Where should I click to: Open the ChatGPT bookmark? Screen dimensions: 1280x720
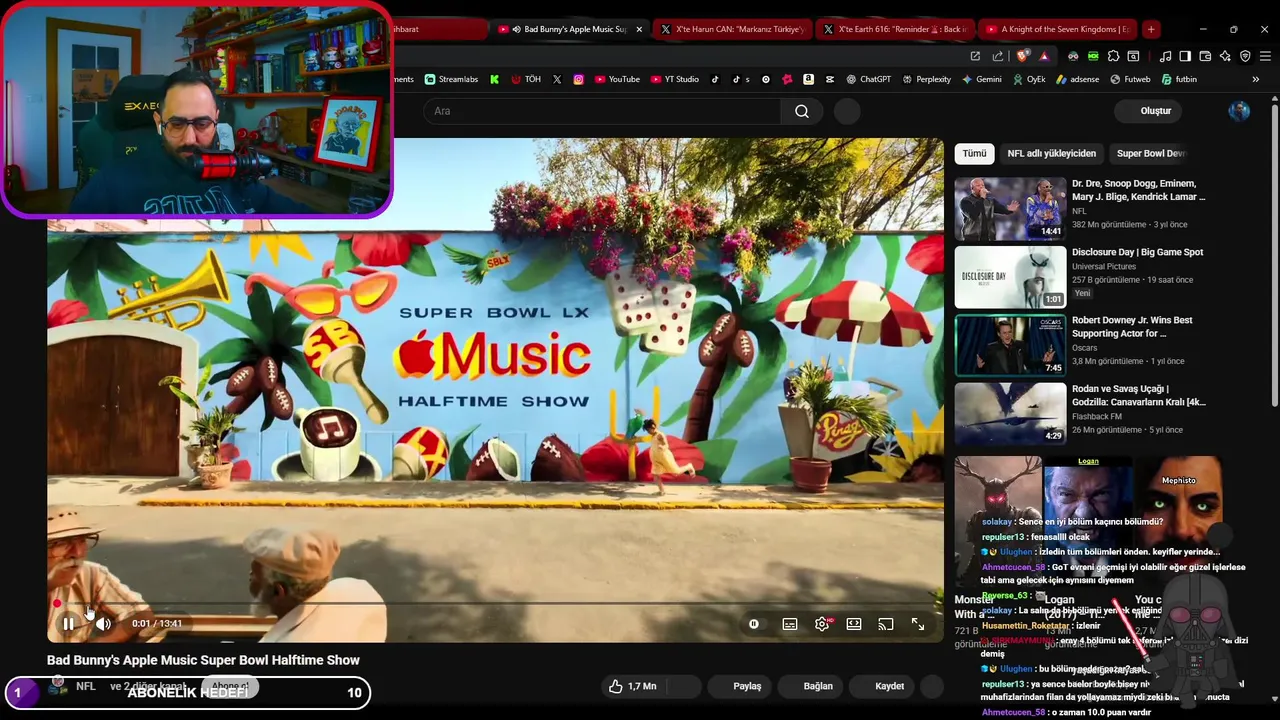tap(868, 79)
